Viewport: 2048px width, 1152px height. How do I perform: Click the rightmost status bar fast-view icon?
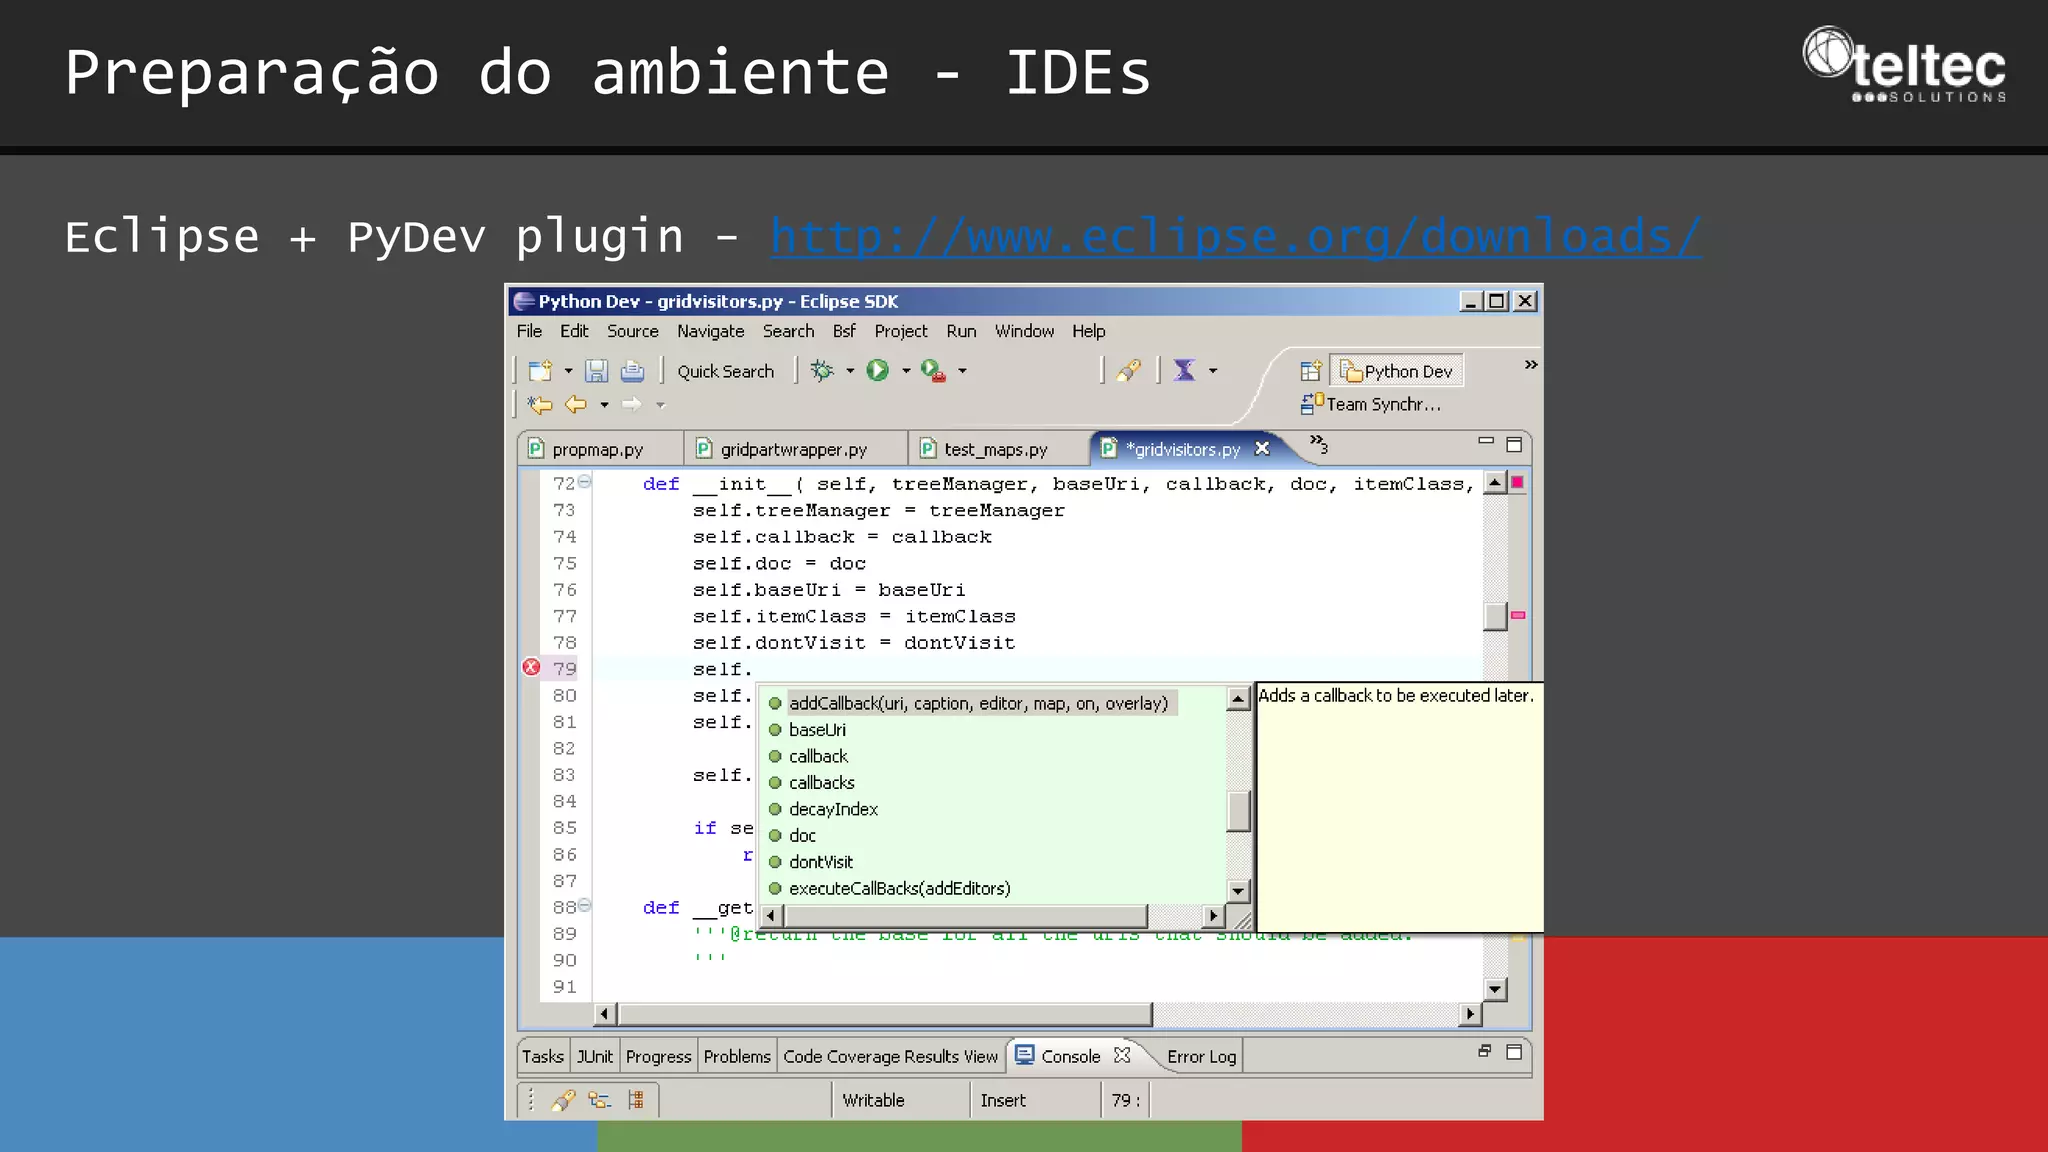[636, 1100]
